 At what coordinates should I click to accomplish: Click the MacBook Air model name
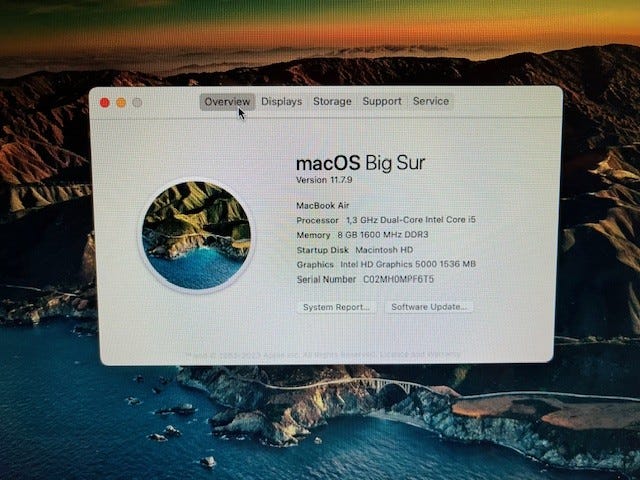323,206
